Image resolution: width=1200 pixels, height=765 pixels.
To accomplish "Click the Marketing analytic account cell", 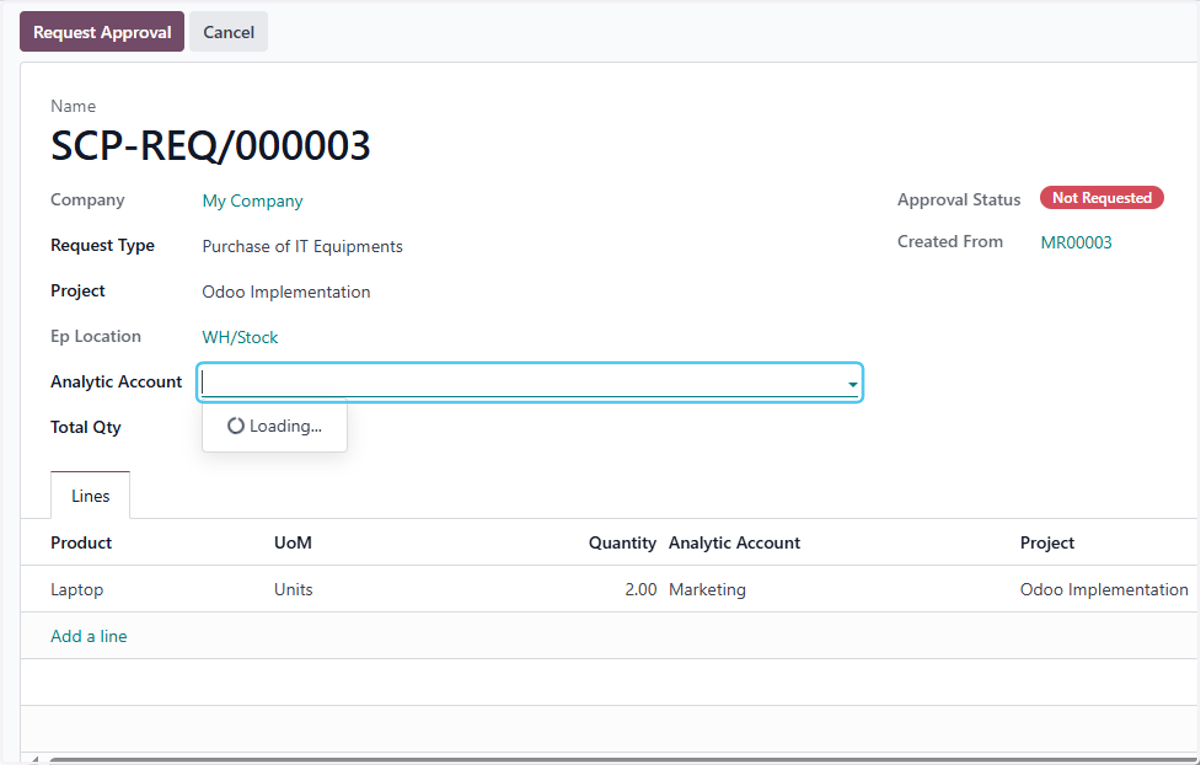I will pos(707,589).
